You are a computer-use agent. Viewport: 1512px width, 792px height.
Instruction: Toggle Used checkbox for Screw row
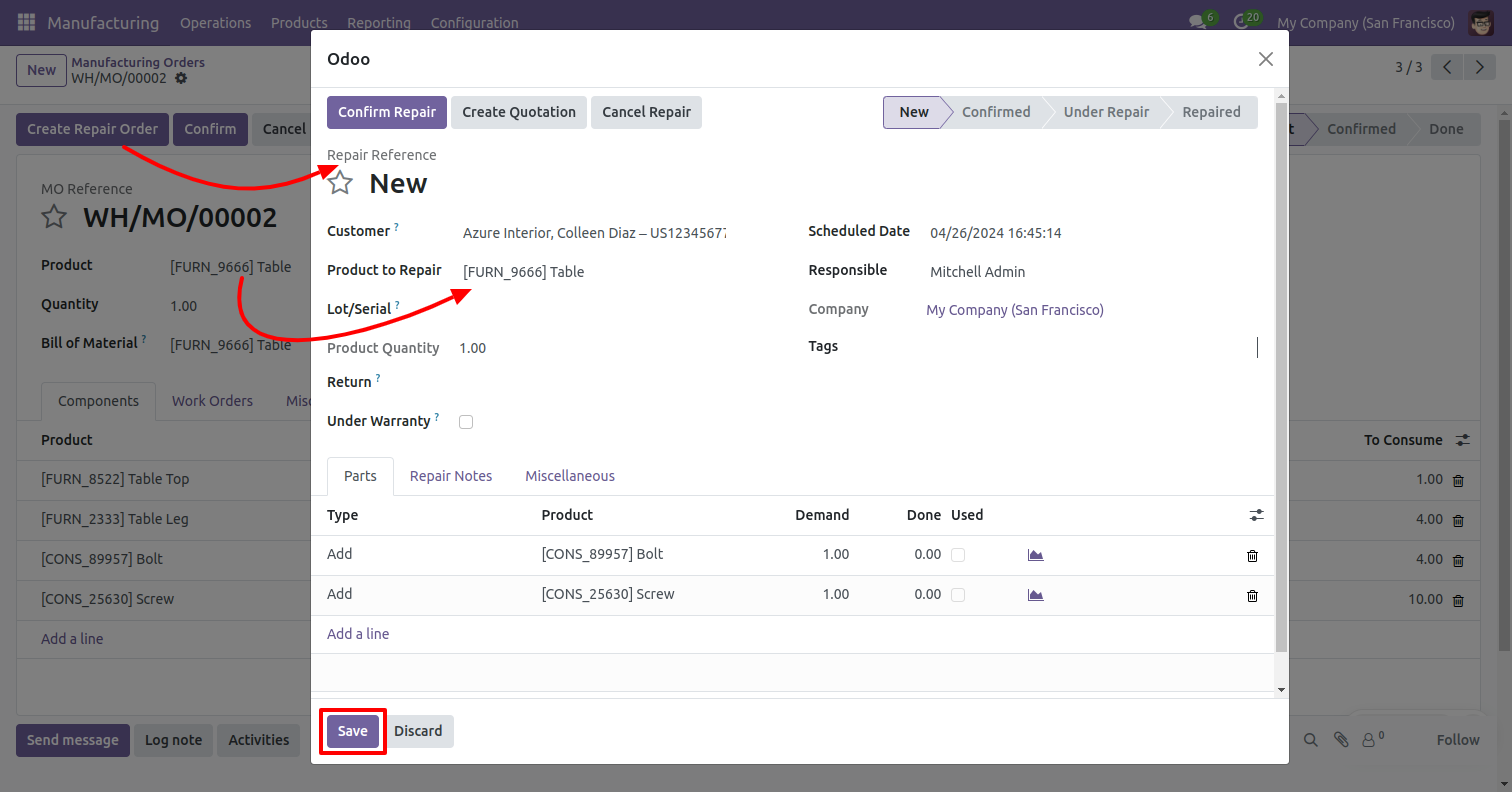click(x=958, y=595)
